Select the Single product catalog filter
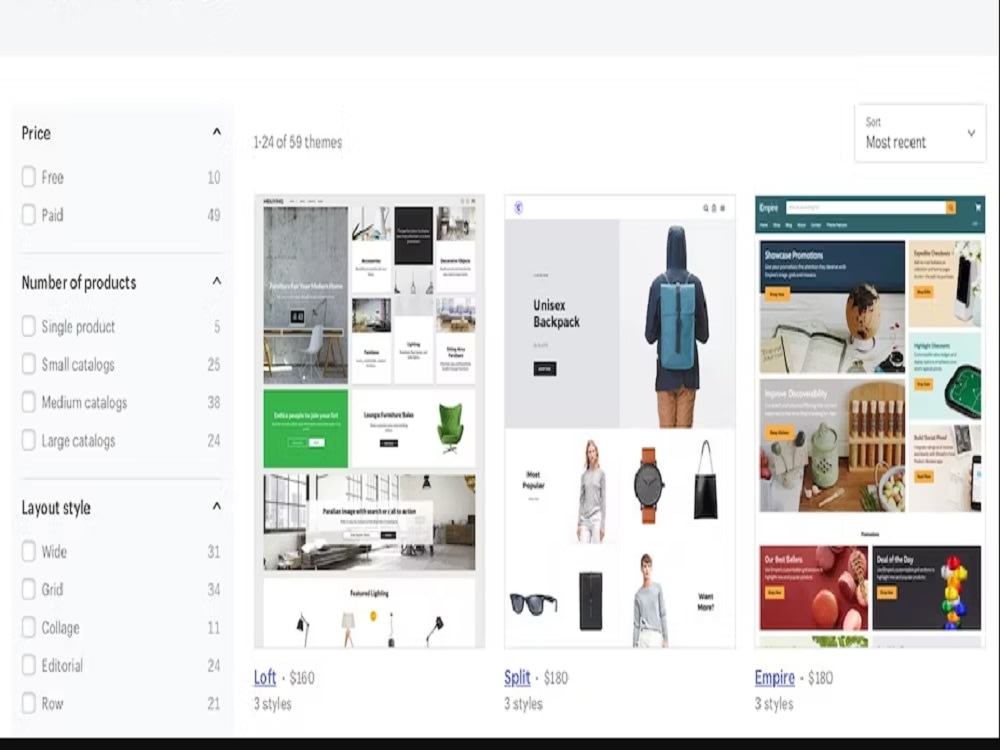Viewport: 1000px width, 750px height. pos(30,327)
